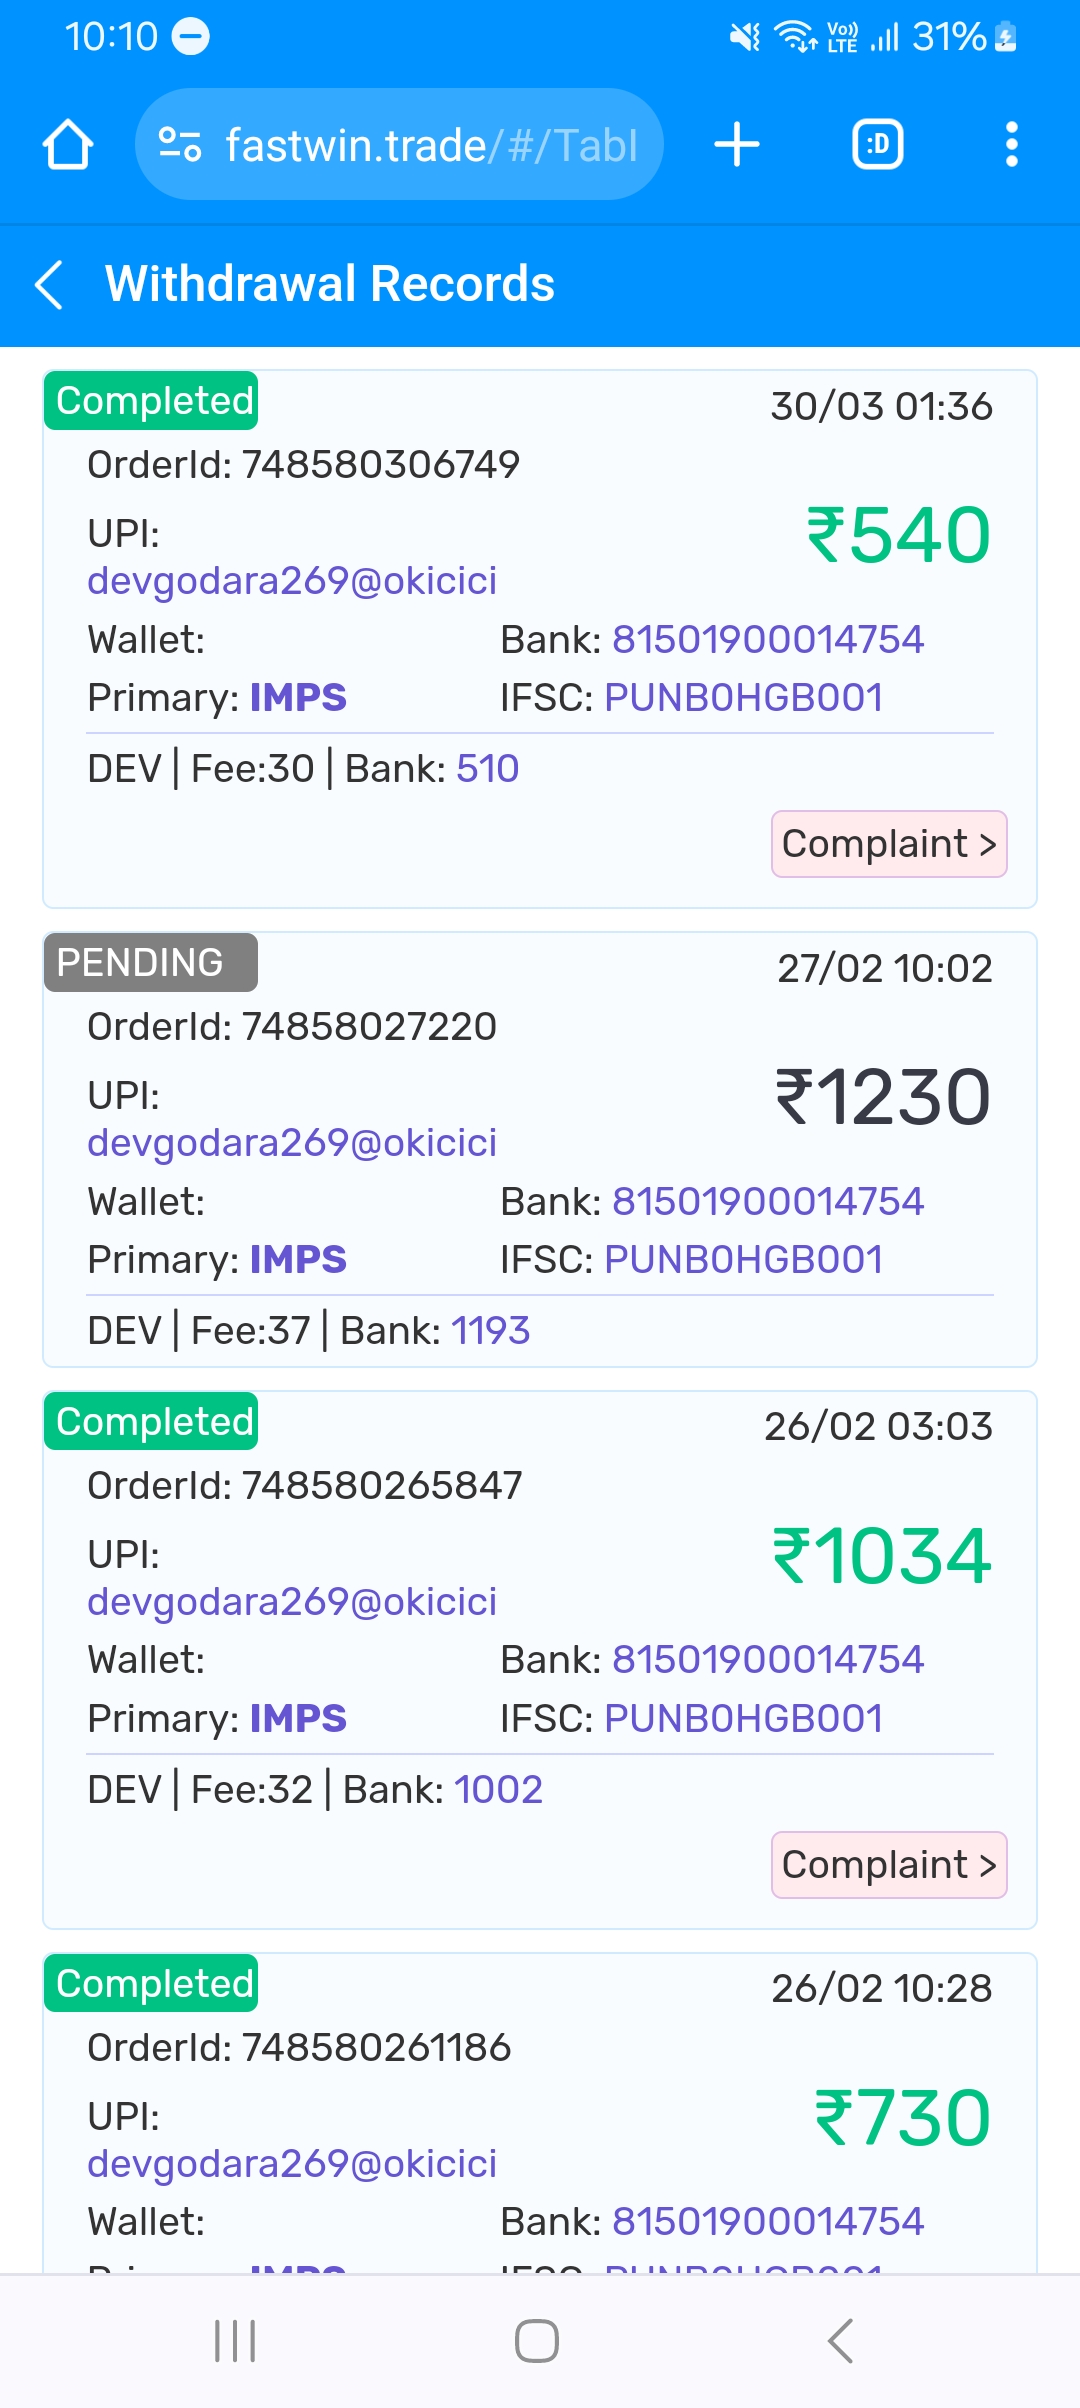Screen dimensions: 1080x2408
Task: Tap bank amount 1002 in 26/02 03:03 record
Action: coord(498,1790)
